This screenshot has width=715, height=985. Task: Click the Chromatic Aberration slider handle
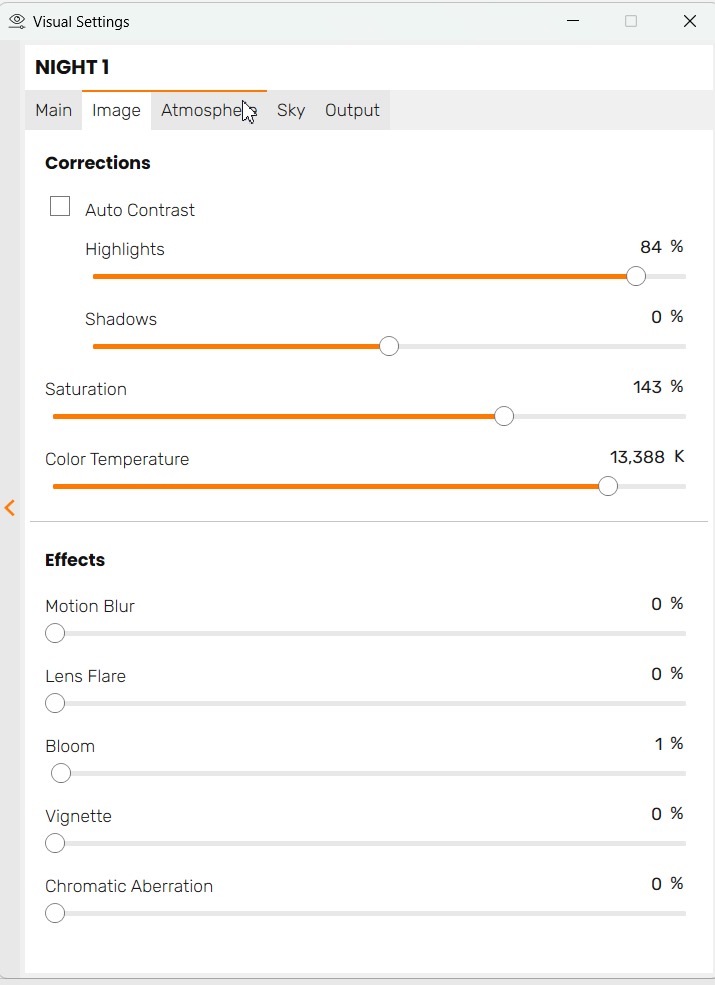tap(55, 913)
